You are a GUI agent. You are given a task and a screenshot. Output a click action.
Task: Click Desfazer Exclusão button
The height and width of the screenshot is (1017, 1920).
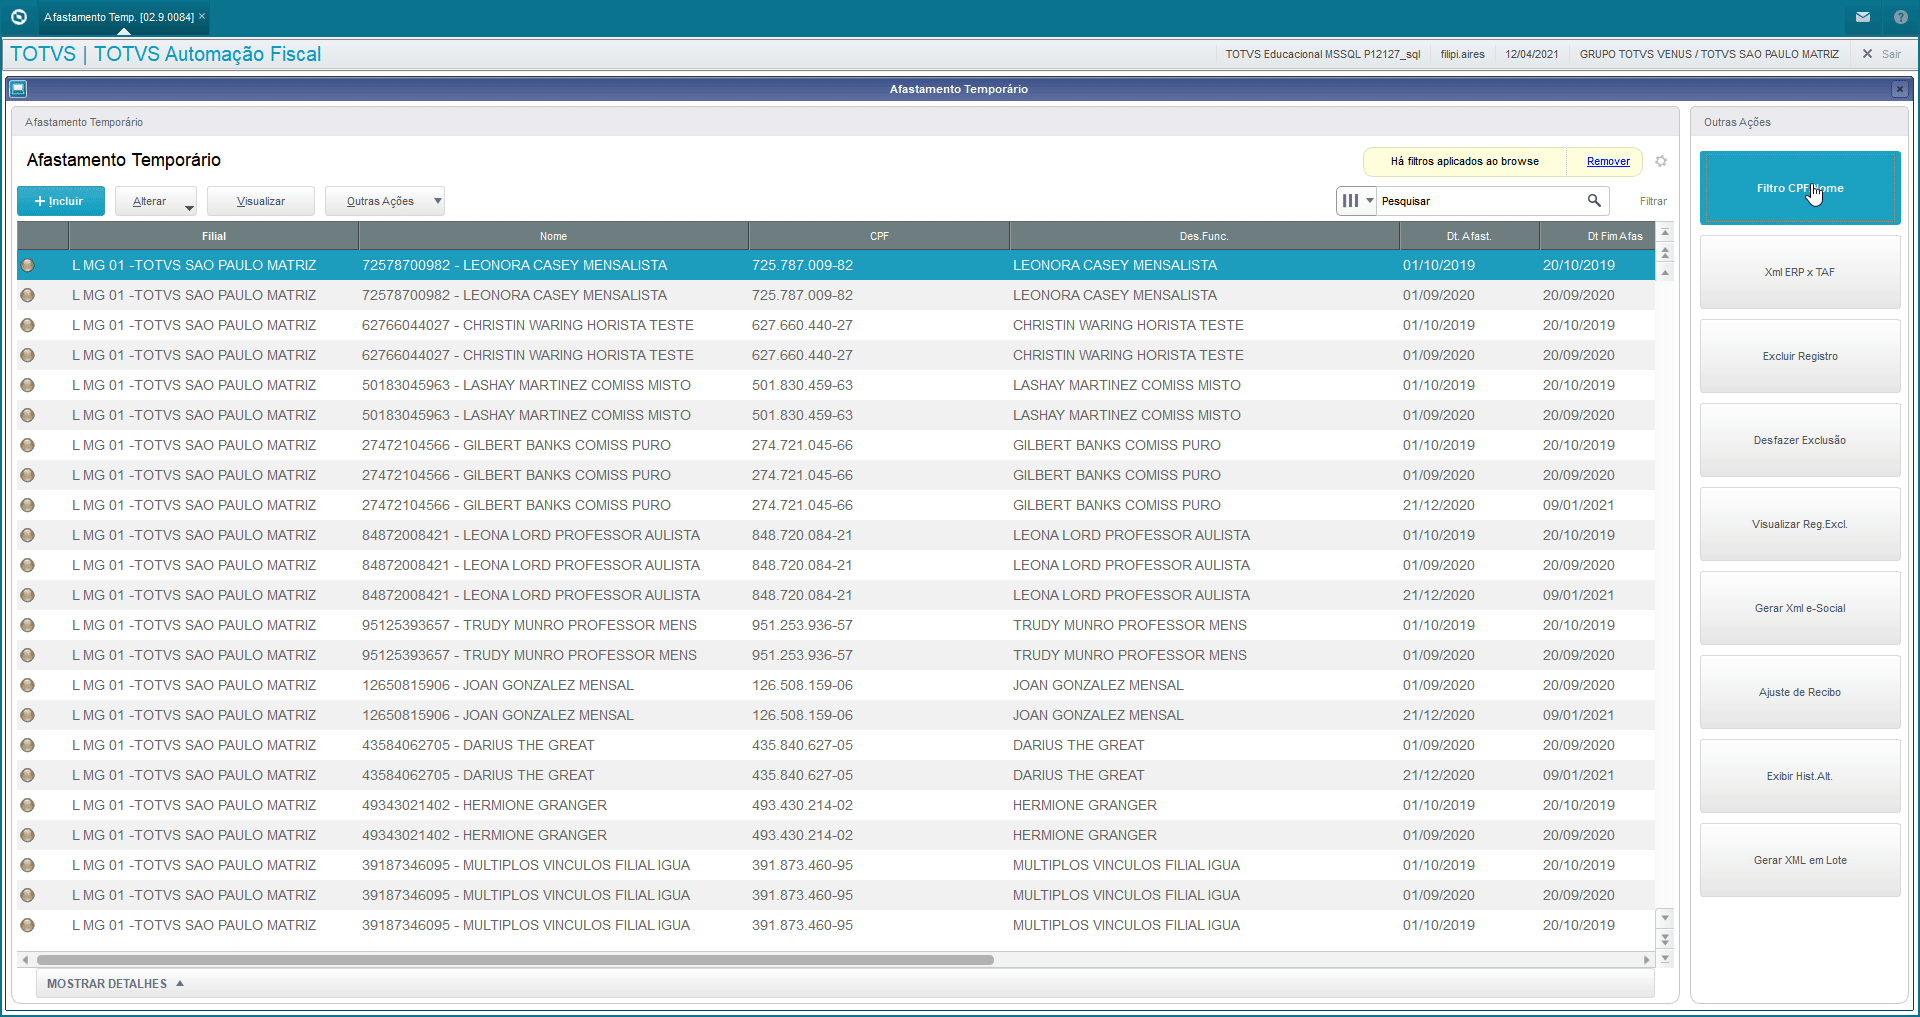coord(1800,440)
